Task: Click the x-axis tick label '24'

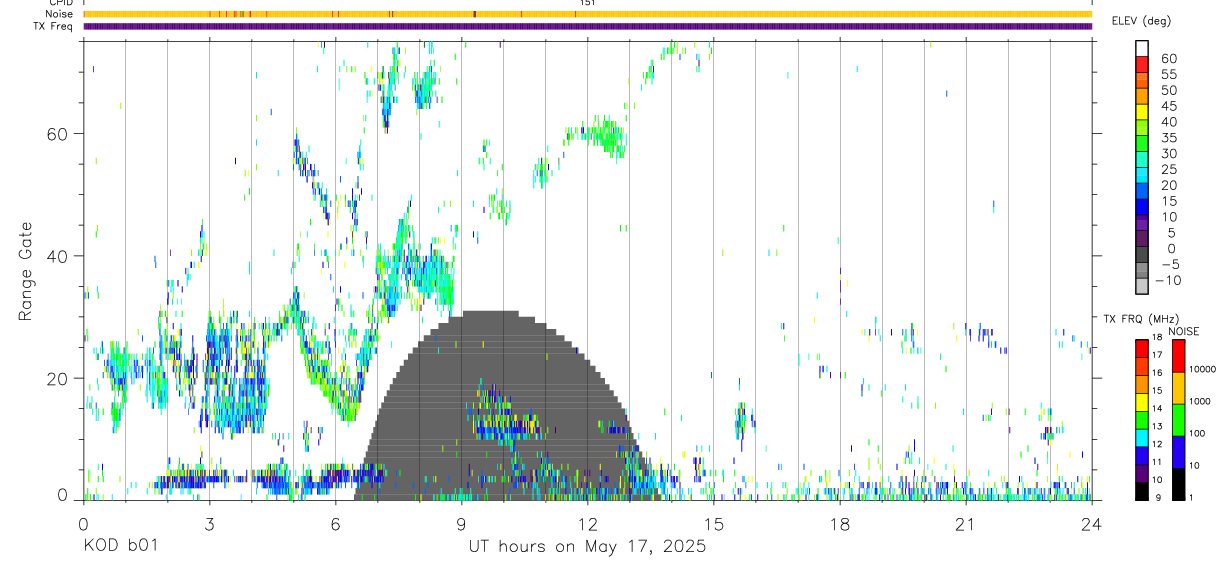Action: point(1091,524)
